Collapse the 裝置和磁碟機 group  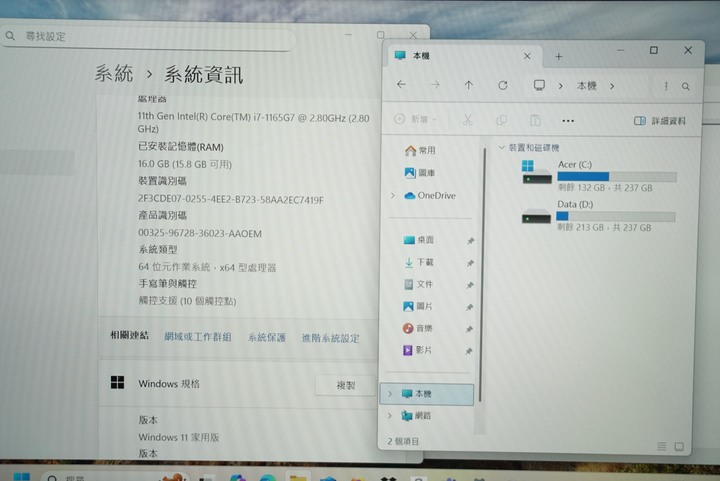(x=501, y=147)
